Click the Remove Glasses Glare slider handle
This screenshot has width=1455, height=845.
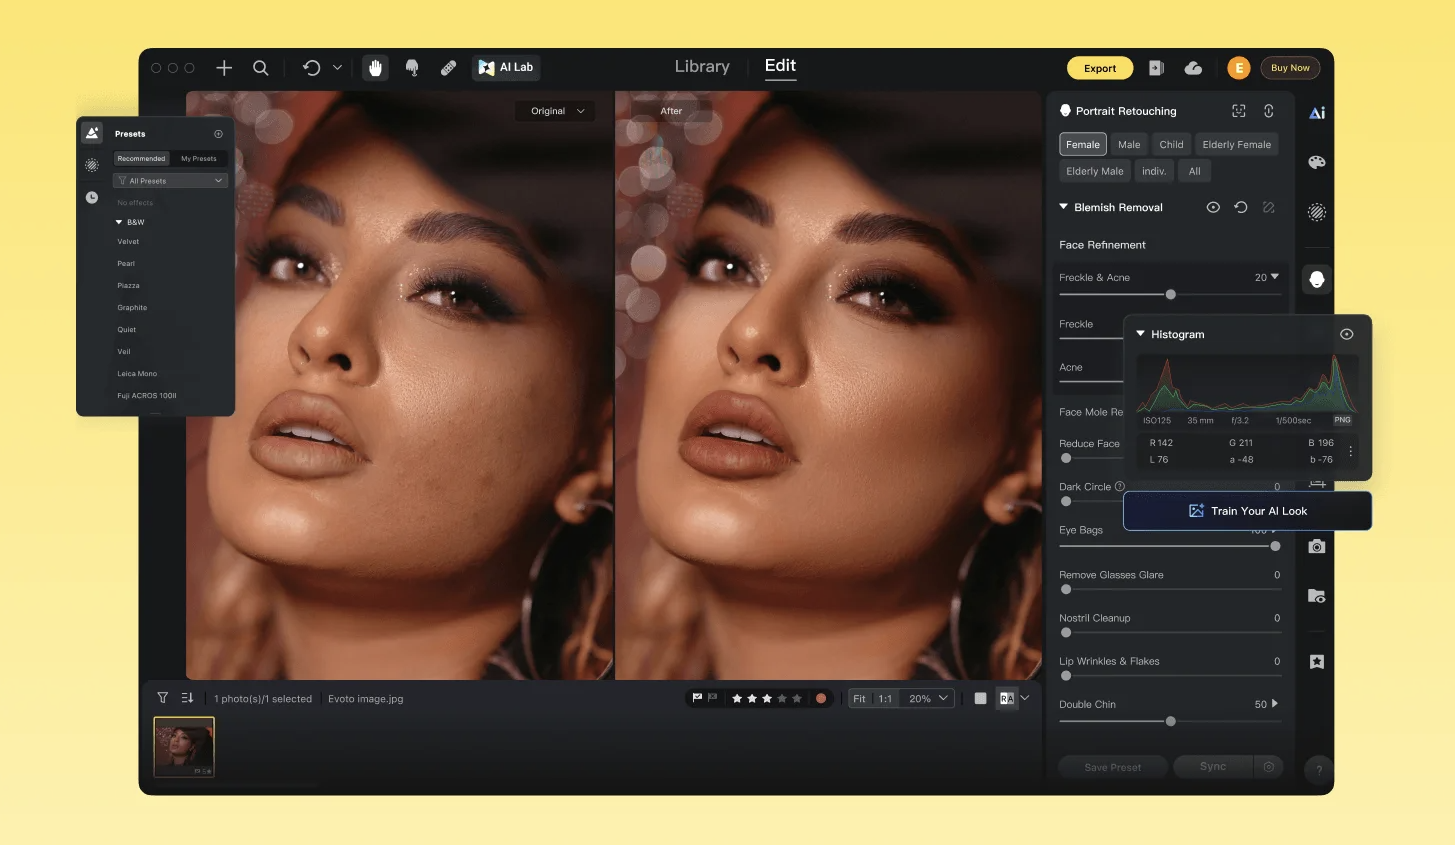tap(1066, 590)
